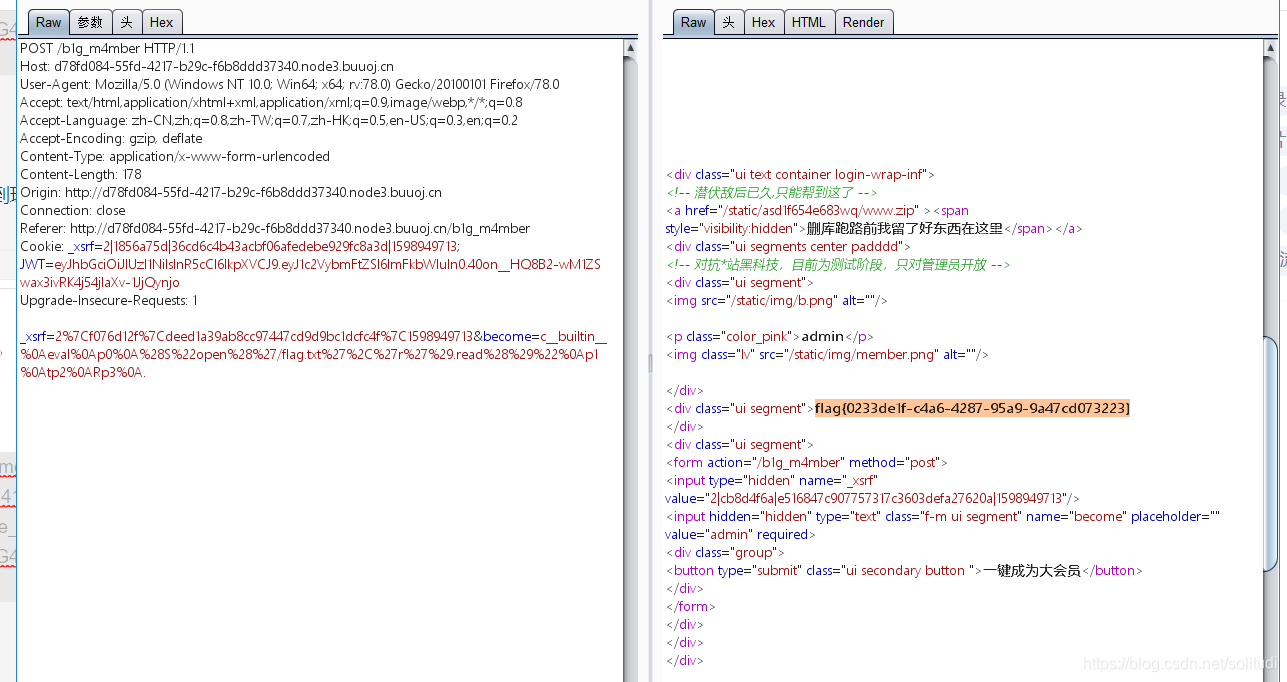Switch to the request Raw tab

[48, 22]
